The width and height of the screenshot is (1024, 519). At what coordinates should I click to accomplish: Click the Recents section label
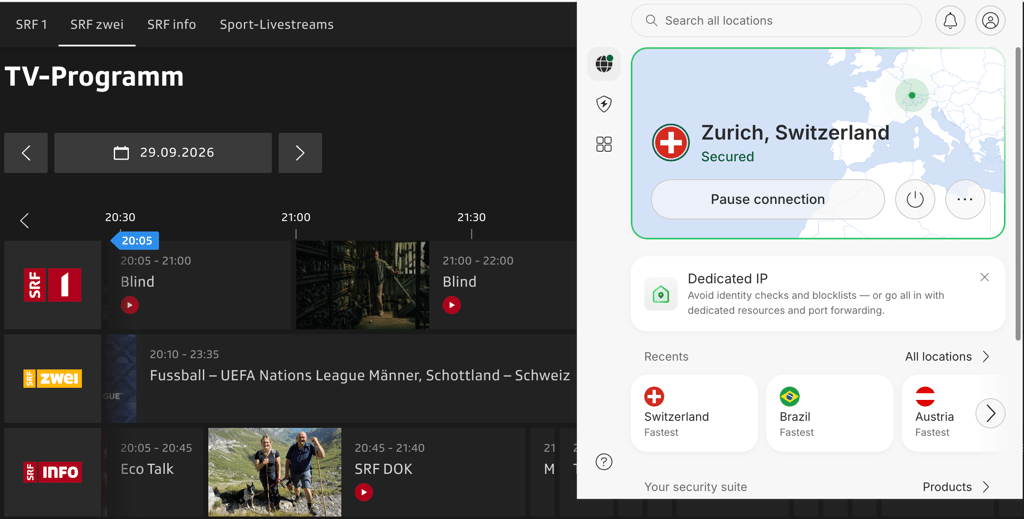tap(666, 356)
